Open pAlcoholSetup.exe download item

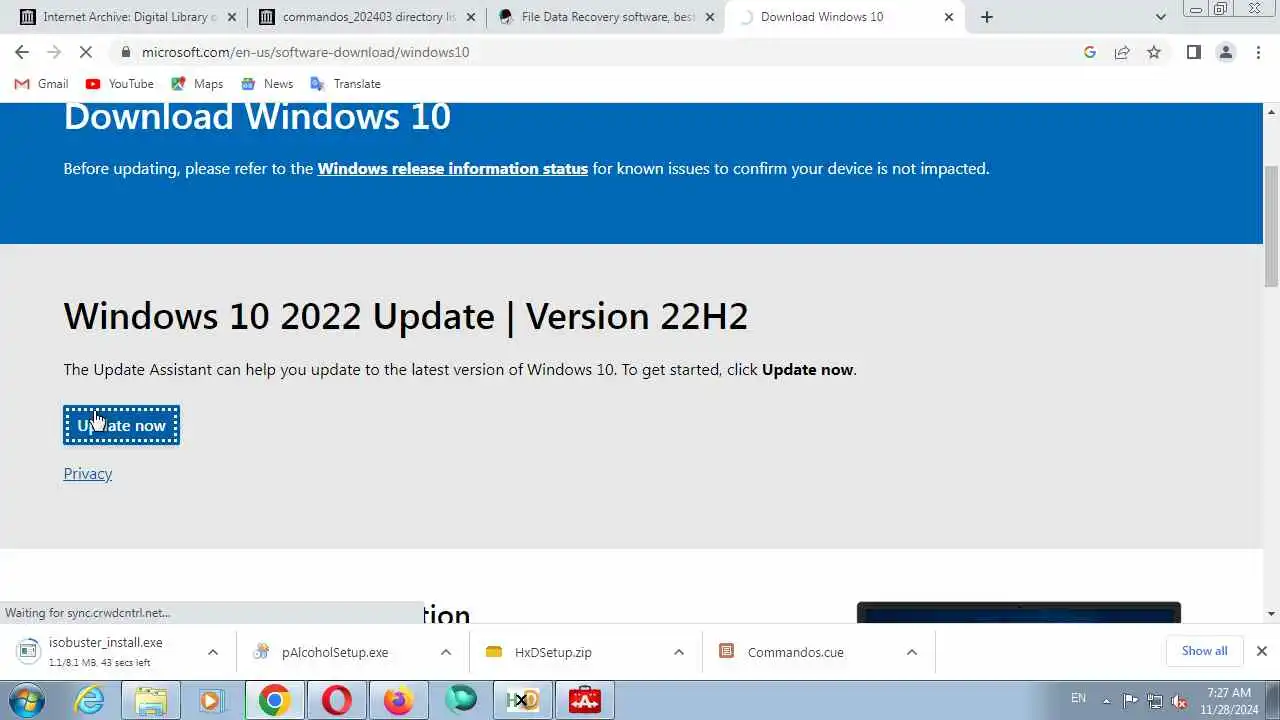click(322, 652)
